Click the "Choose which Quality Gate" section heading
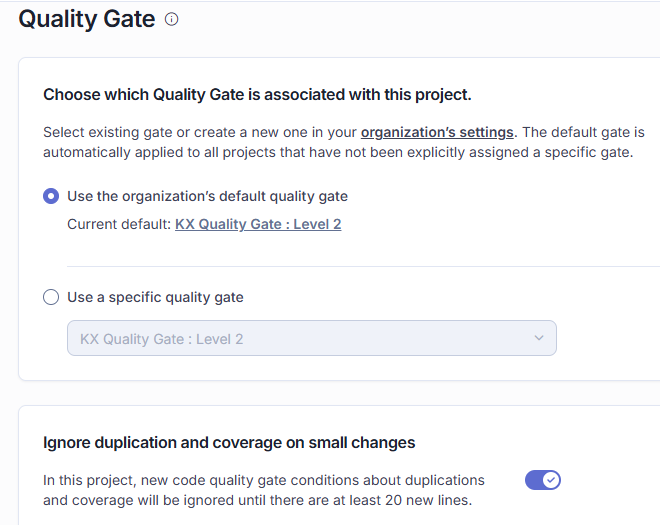 (257, 95)
